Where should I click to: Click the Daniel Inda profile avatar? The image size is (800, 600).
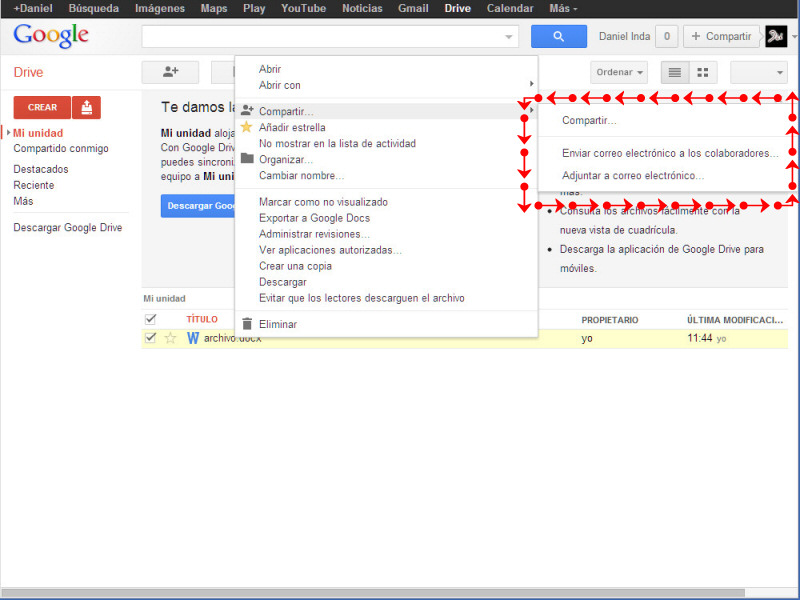776,36
